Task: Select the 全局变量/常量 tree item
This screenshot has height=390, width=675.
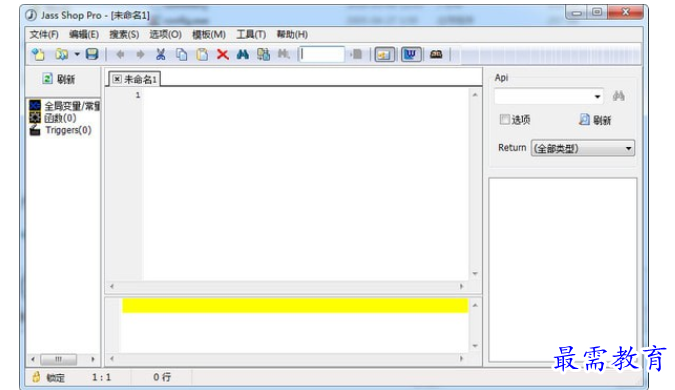Action: (x=65, y=106)
